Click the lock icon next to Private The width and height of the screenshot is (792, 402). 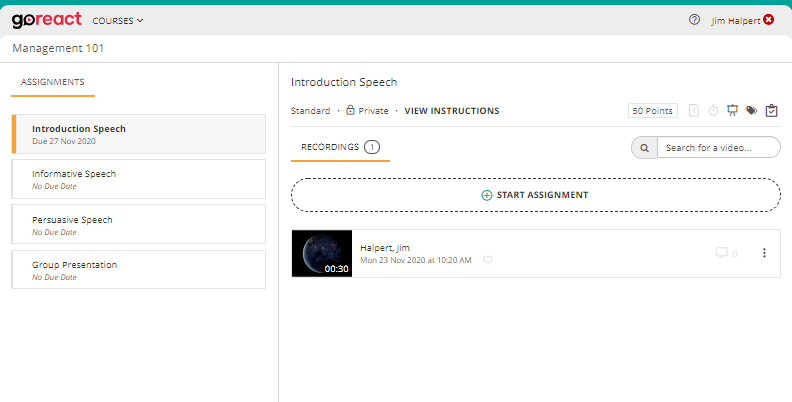tap(350, 110)
